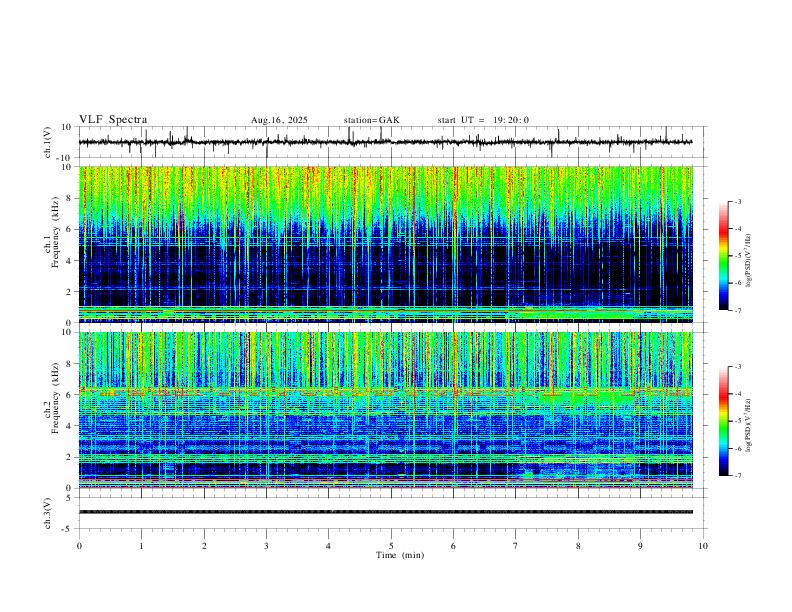792x612 pixels.
Task: Click the ch.3(V) axis label
Action: [x=48, y=513]
